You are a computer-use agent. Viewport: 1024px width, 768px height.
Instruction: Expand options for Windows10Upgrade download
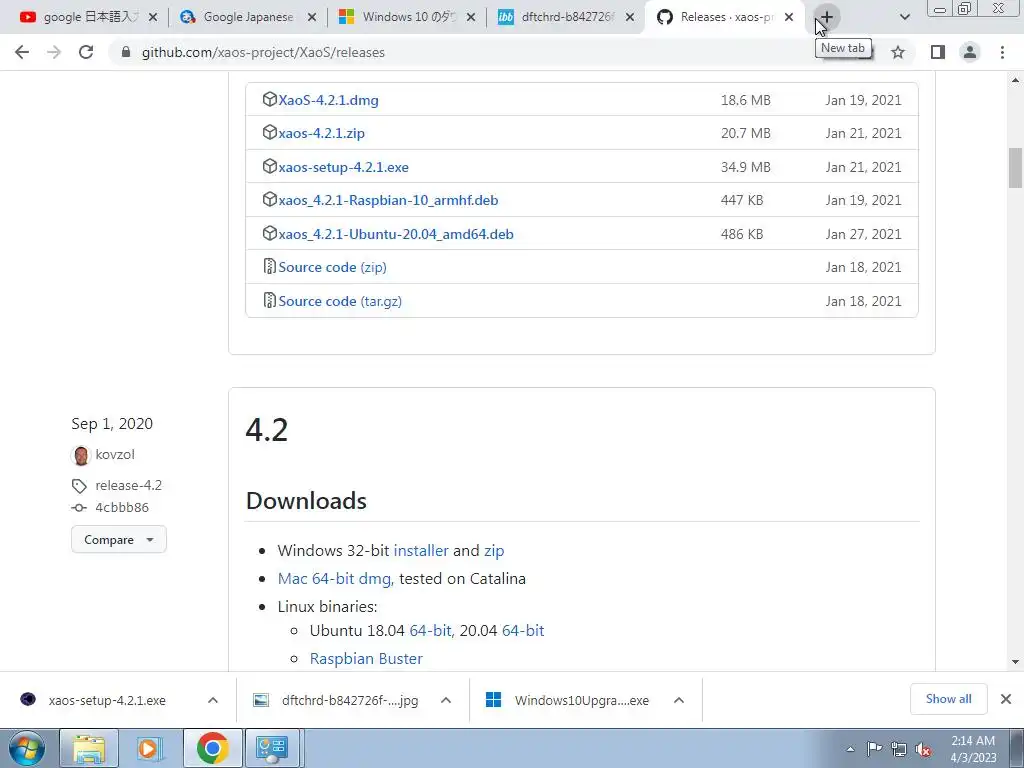[679, 700]
